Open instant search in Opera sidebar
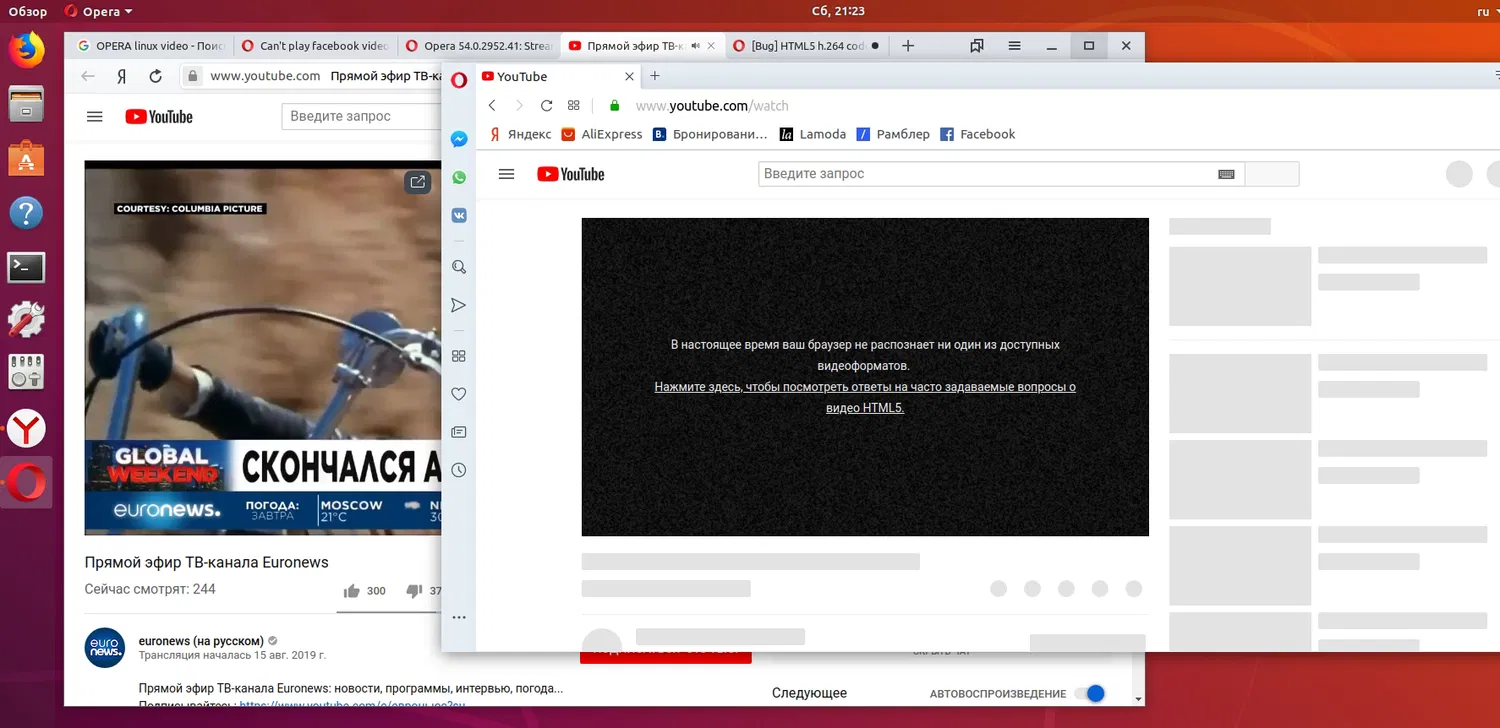The image size is (1500, 728). [x=459, y=267]
